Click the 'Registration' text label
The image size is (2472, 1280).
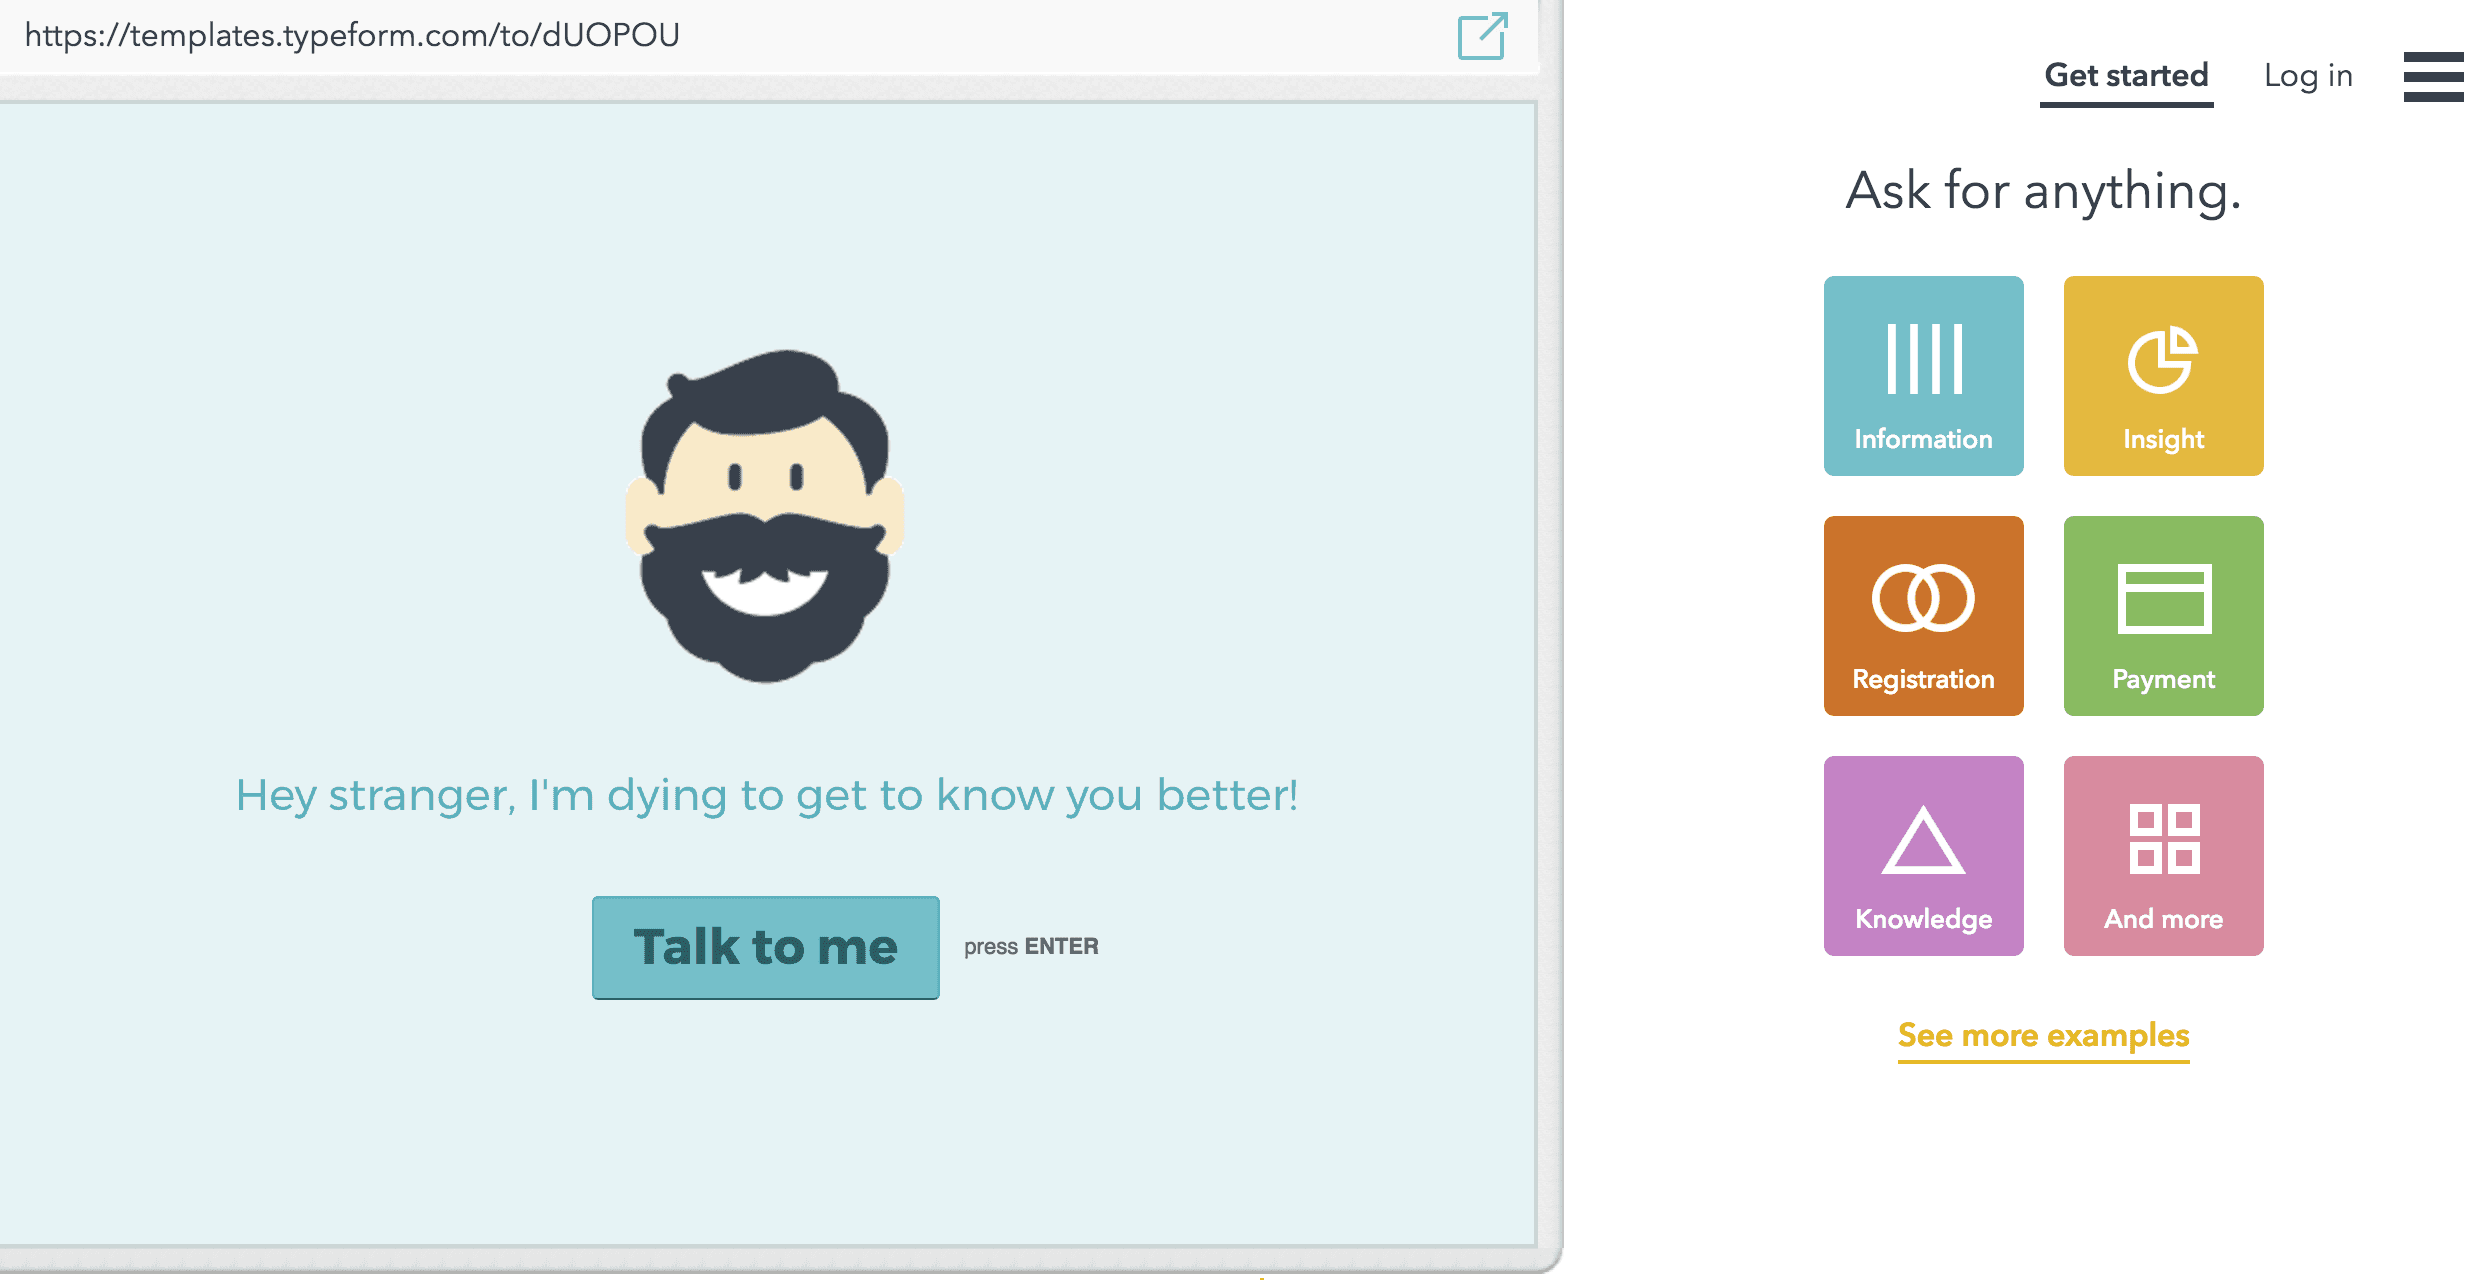pos(1923,679)
